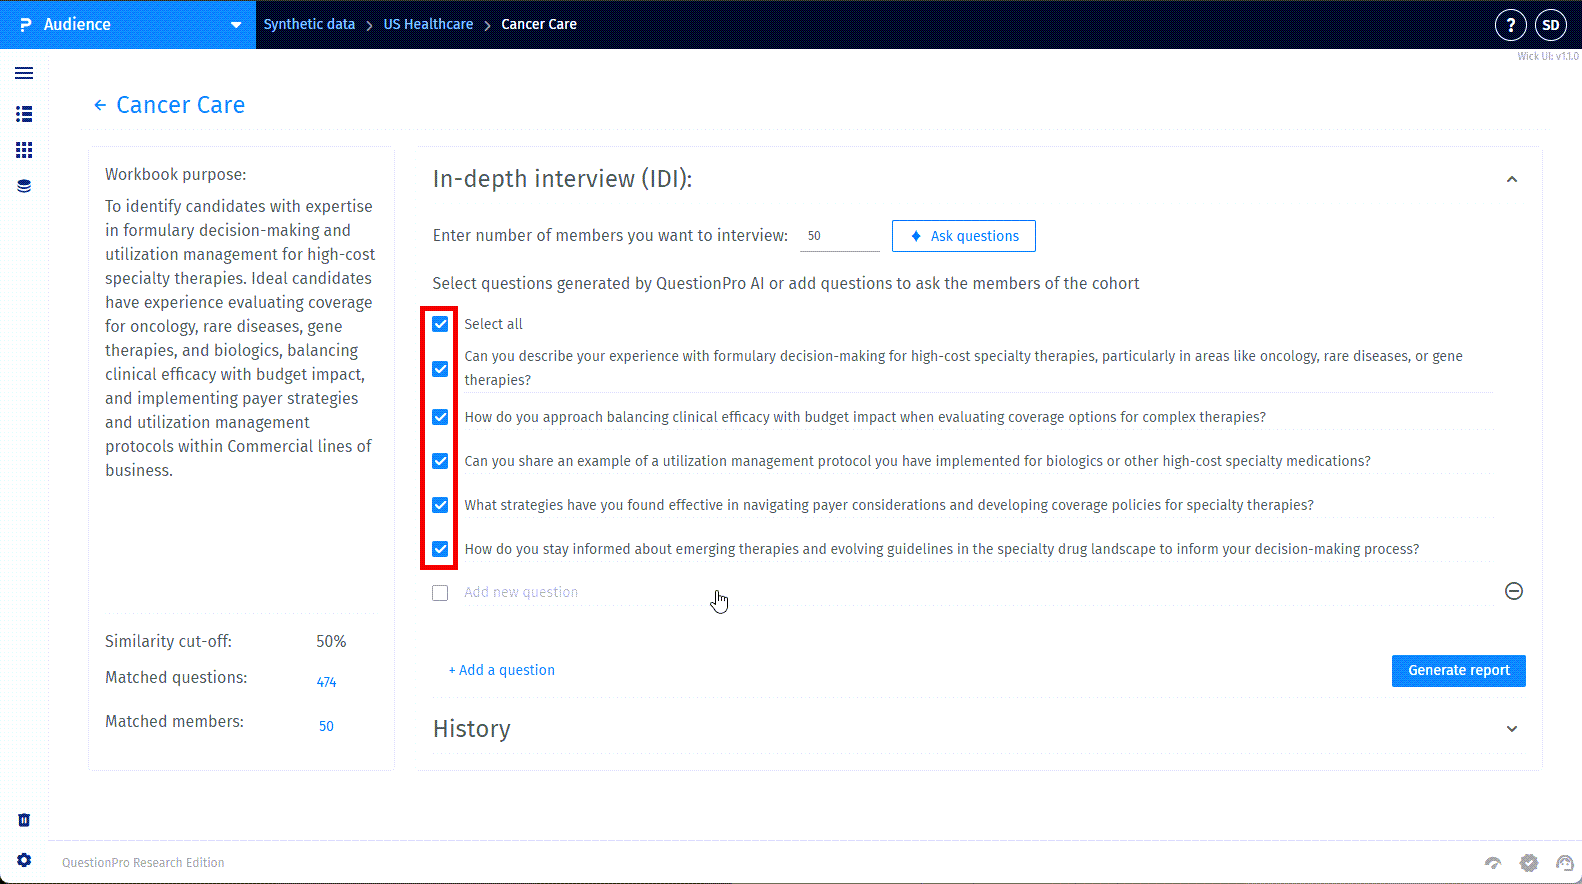Click the + Add a question link
Screen dimensions: 1582x884
pyautogui.click(x=501, y=670)
